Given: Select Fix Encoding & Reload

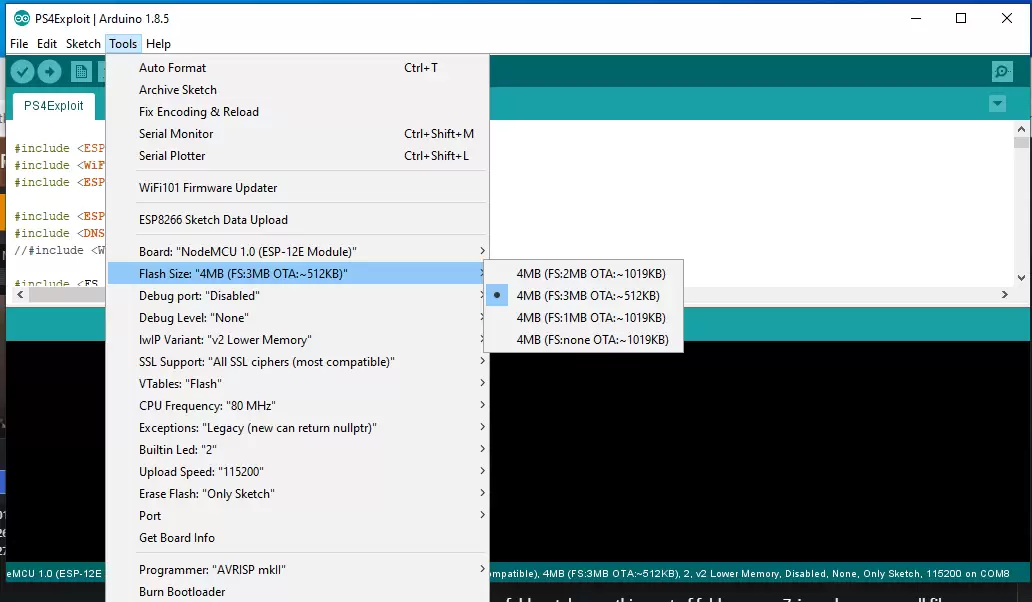Looking at the screenshot, I should (297, 112).
